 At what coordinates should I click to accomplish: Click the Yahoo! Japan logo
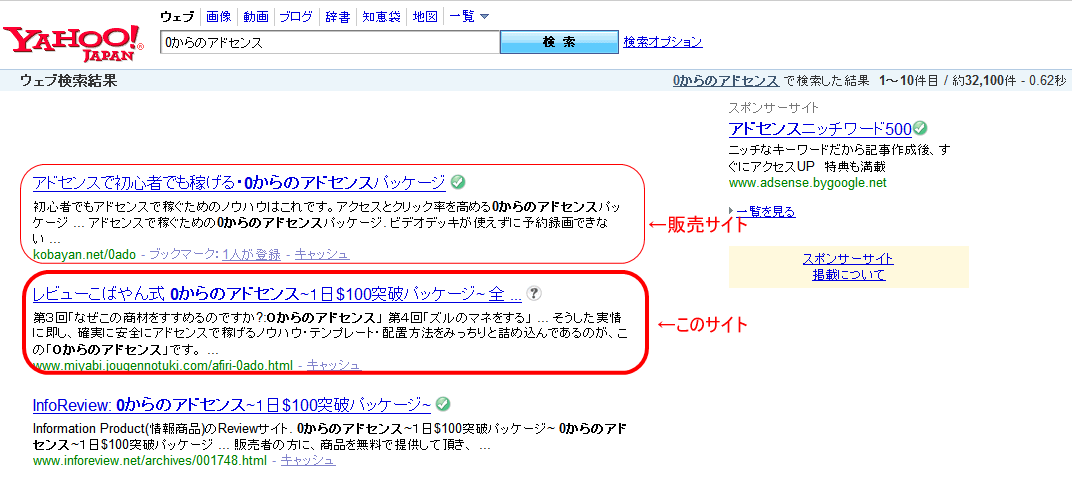pyautogui.click(x=74, y=42)
